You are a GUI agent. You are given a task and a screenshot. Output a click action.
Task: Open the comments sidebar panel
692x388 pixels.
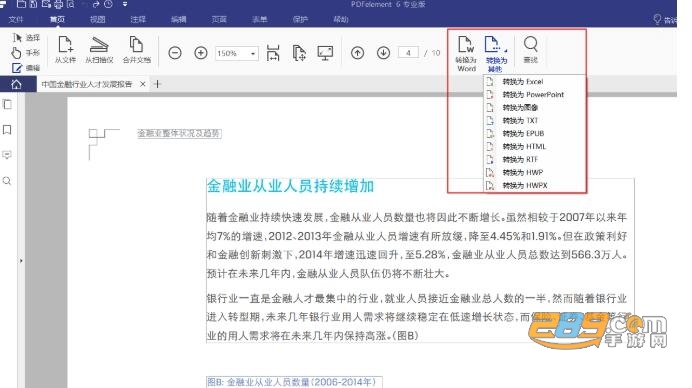point(7,155)
